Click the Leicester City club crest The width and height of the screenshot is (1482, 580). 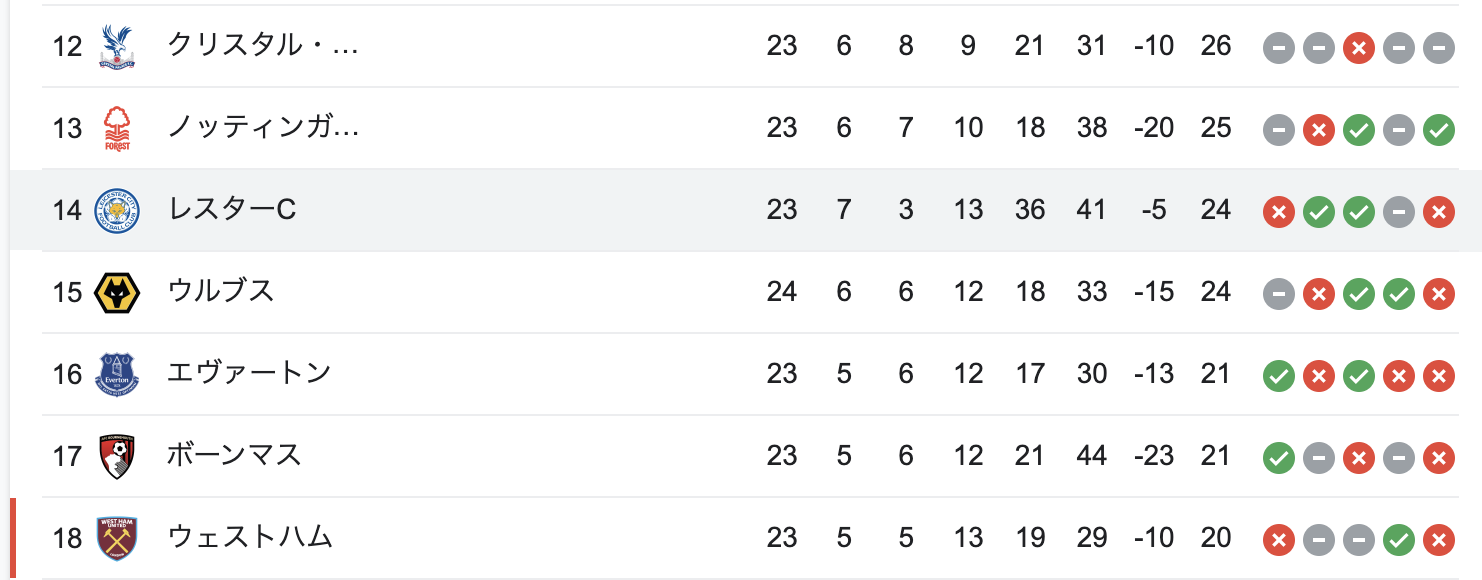tap(117, 210)
